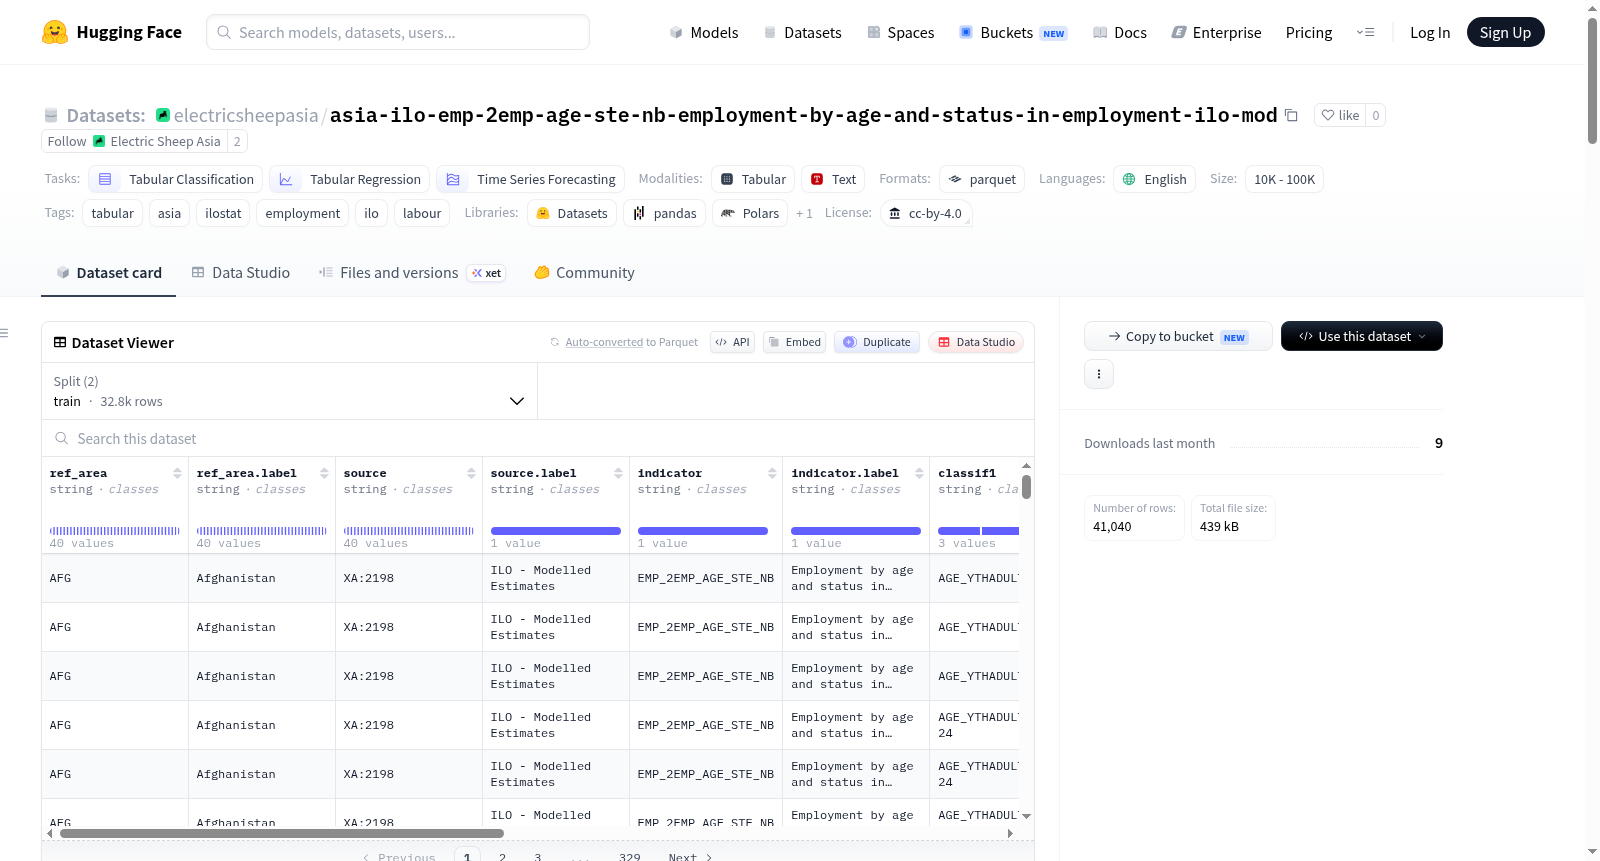Open the API button in Dataset Viewer

coord(732,342)
